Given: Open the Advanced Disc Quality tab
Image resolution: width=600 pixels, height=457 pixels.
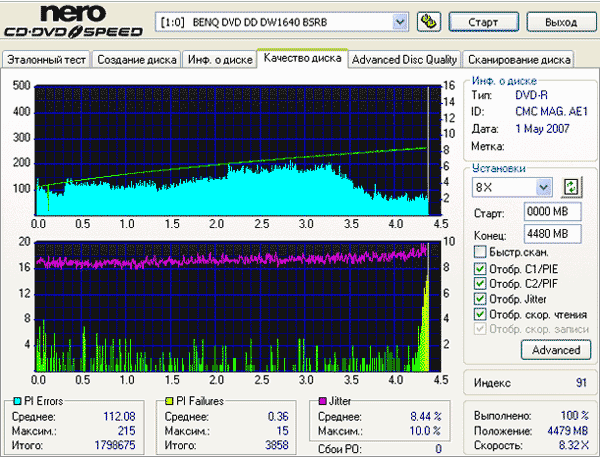Looking at the screenshot, I should 404,60.
